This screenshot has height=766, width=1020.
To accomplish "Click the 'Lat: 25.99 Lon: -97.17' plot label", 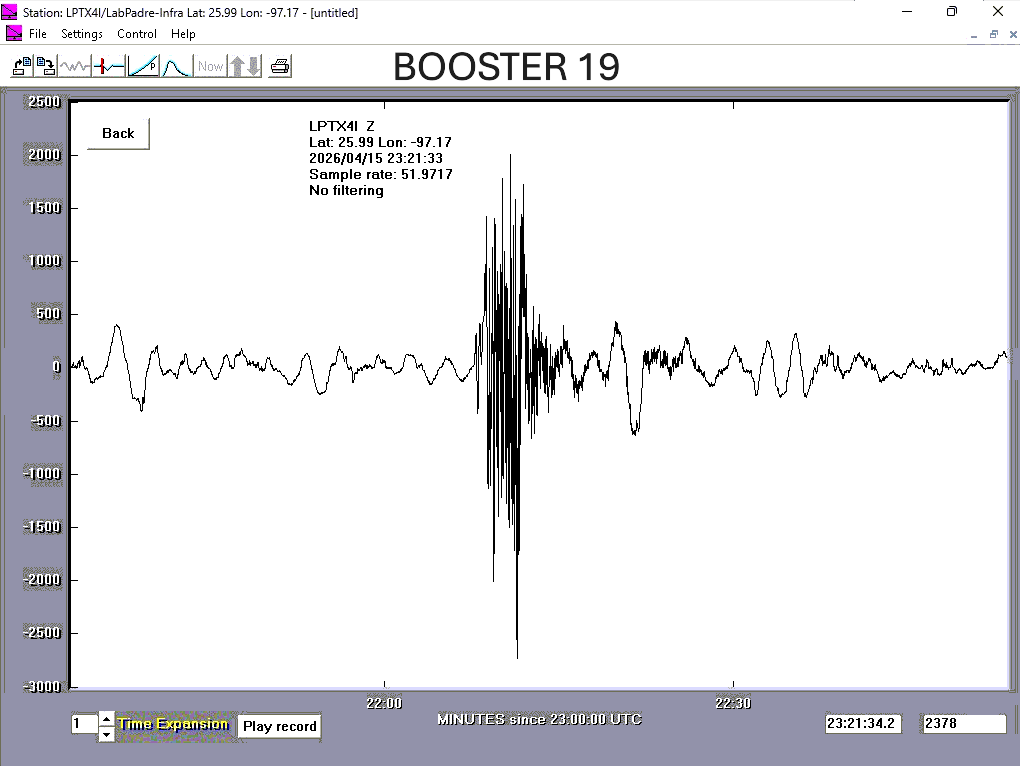I will pos(380,142).
